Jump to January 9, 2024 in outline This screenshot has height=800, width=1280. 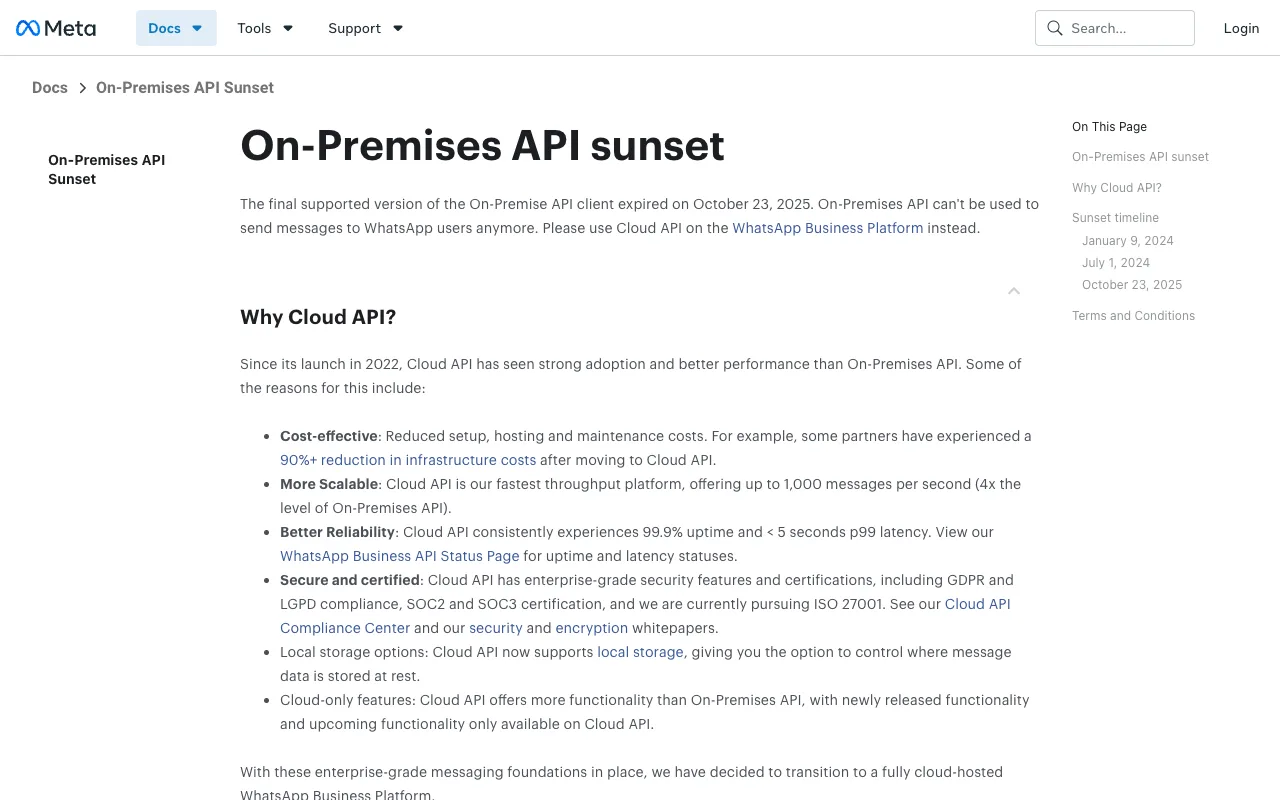pos(1128,241)
